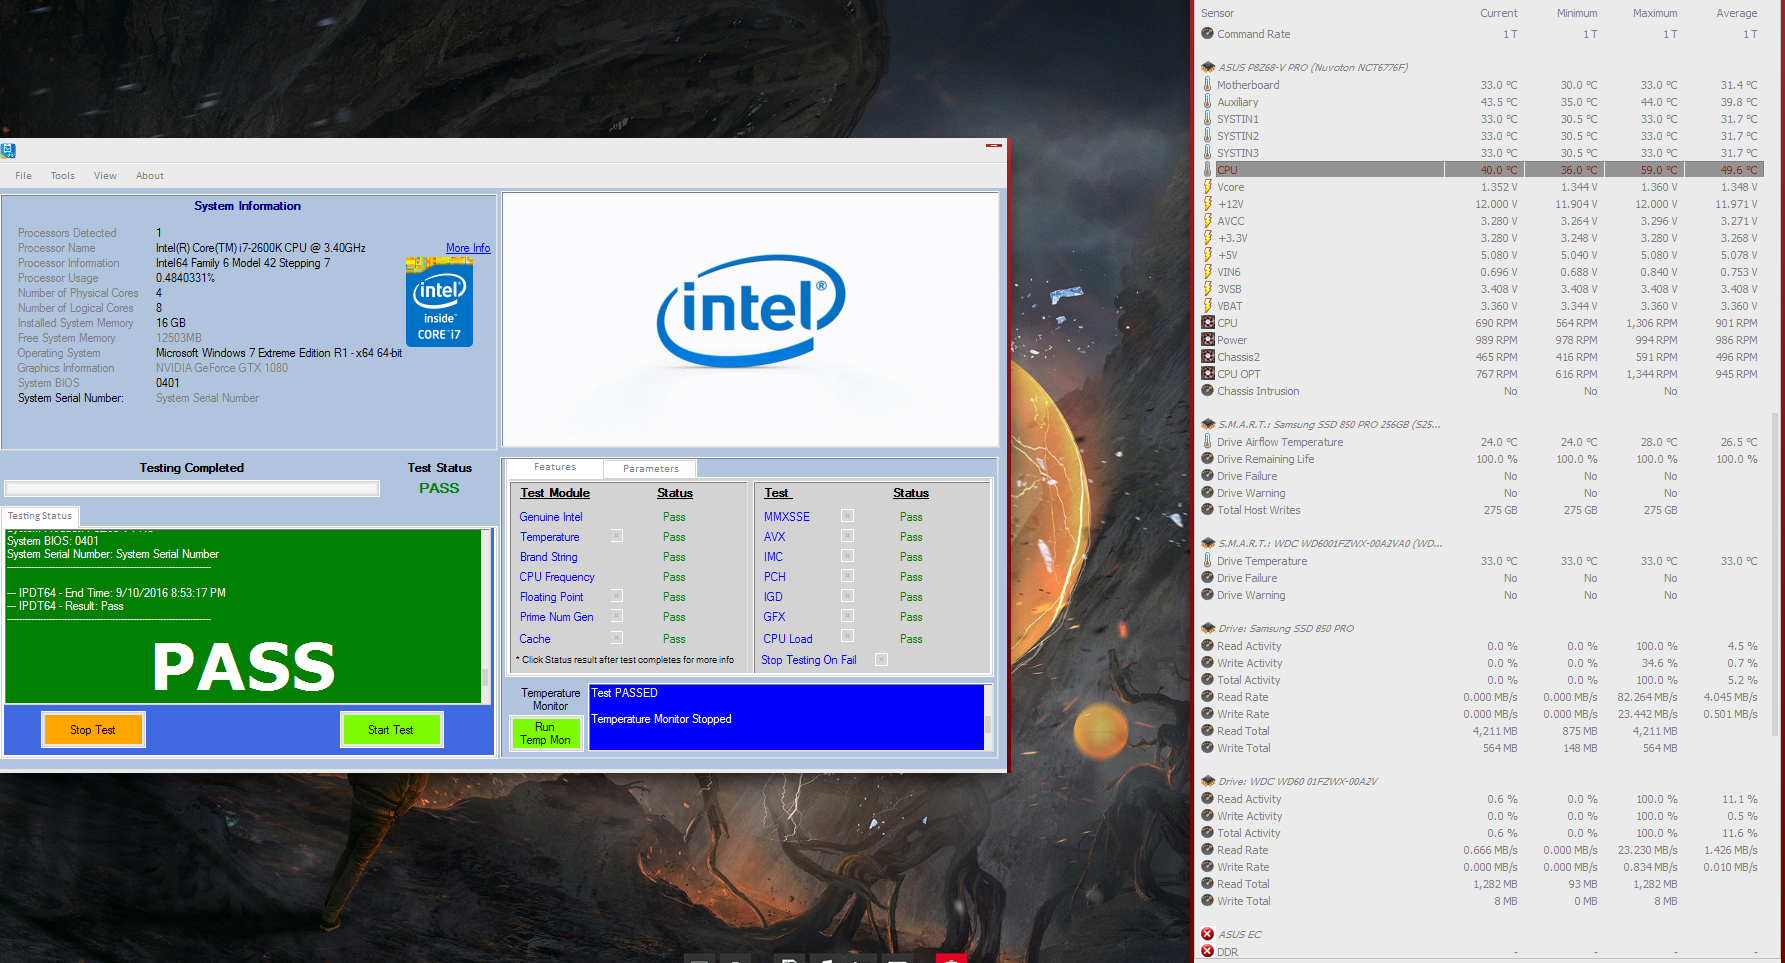This screenshot has height=963, width=1785.
Task: Click the Total Host Writes icon
Action: [1207, 510]
